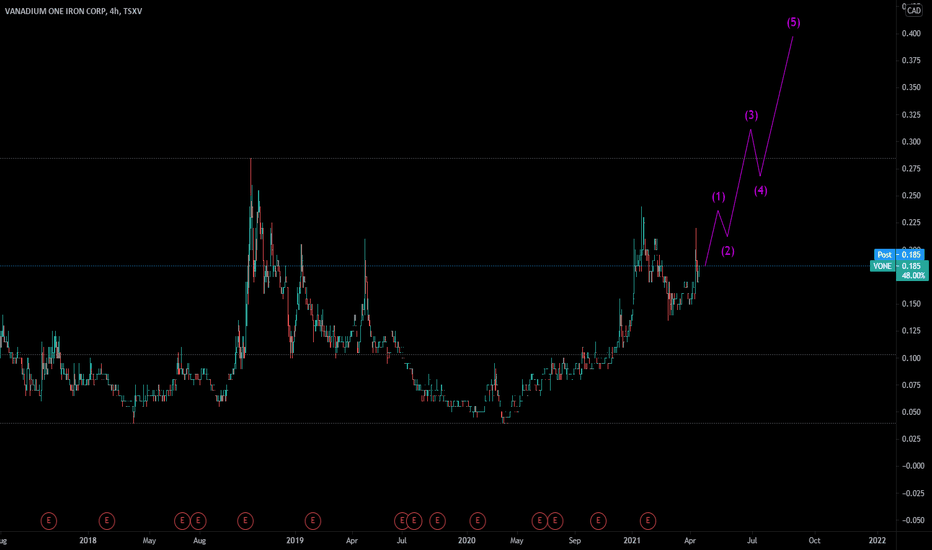Click the blue Post 0.185 price tag
The width and height of the screenshot is (932, 550).
point(899,254)
